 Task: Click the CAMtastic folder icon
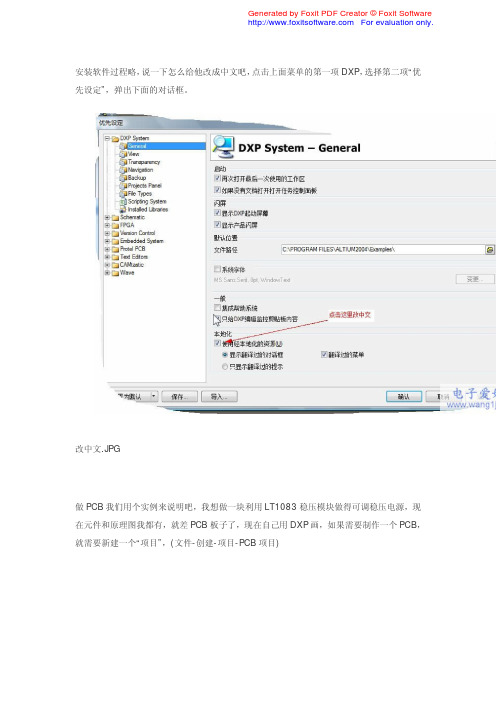115,265
